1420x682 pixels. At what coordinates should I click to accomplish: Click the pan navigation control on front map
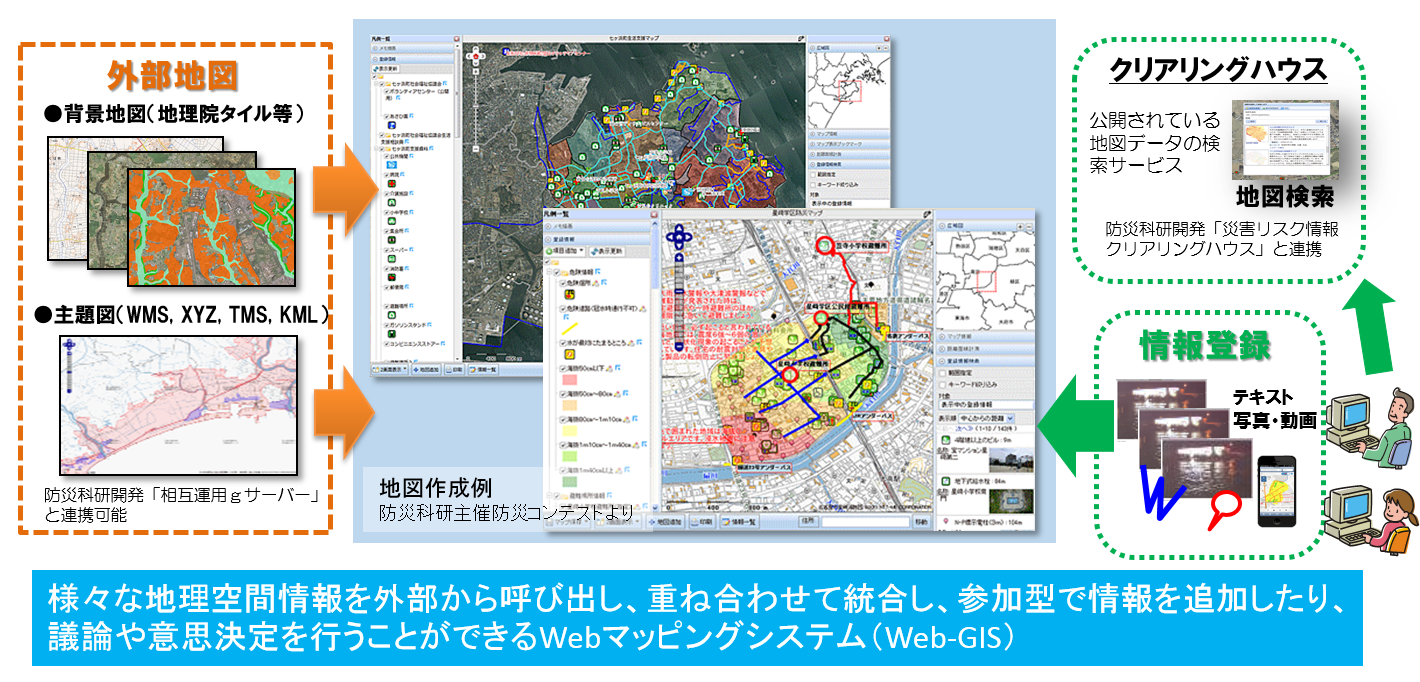click(681, 239)
